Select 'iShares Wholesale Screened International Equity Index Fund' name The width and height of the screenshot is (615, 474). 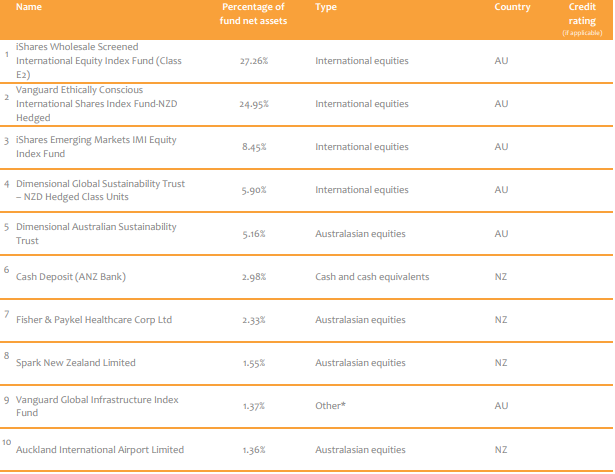(99, 61)
